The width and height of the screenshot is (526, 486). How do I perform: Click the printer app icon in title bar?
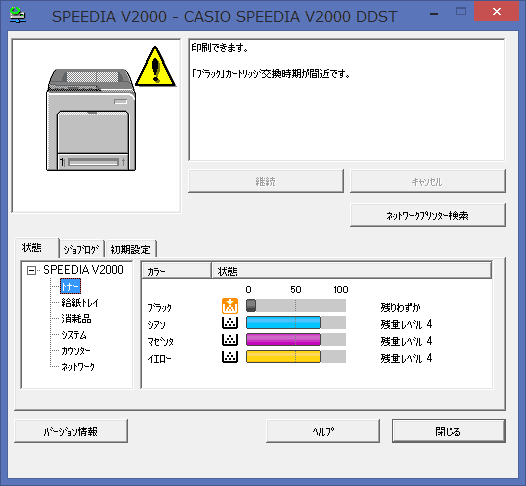(x=17, y=16)
